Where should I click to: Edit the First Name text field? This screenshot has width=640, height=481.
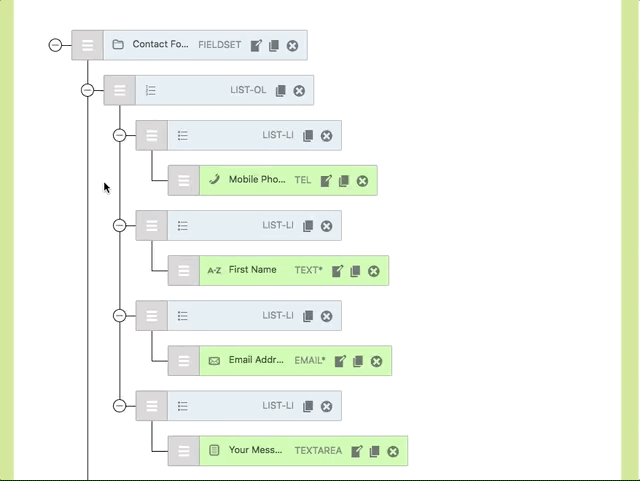[338, 271]
